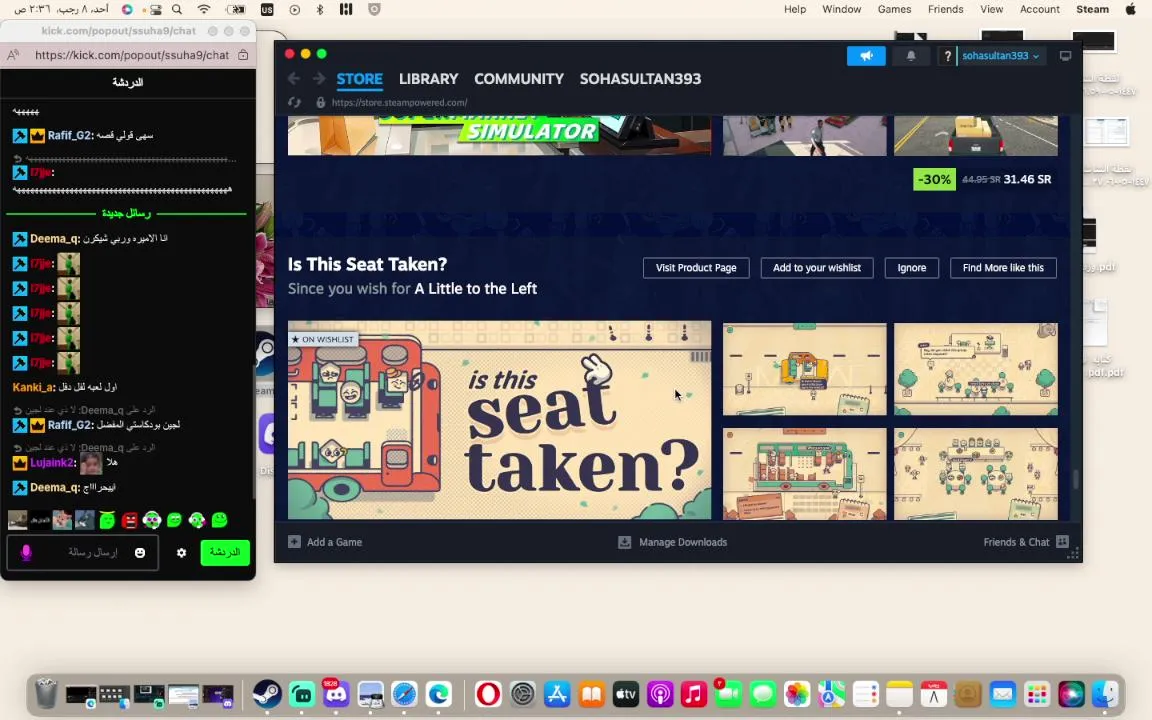1152x720 pixels.
Task: Click Visit Product Page button
Action: 696,268
